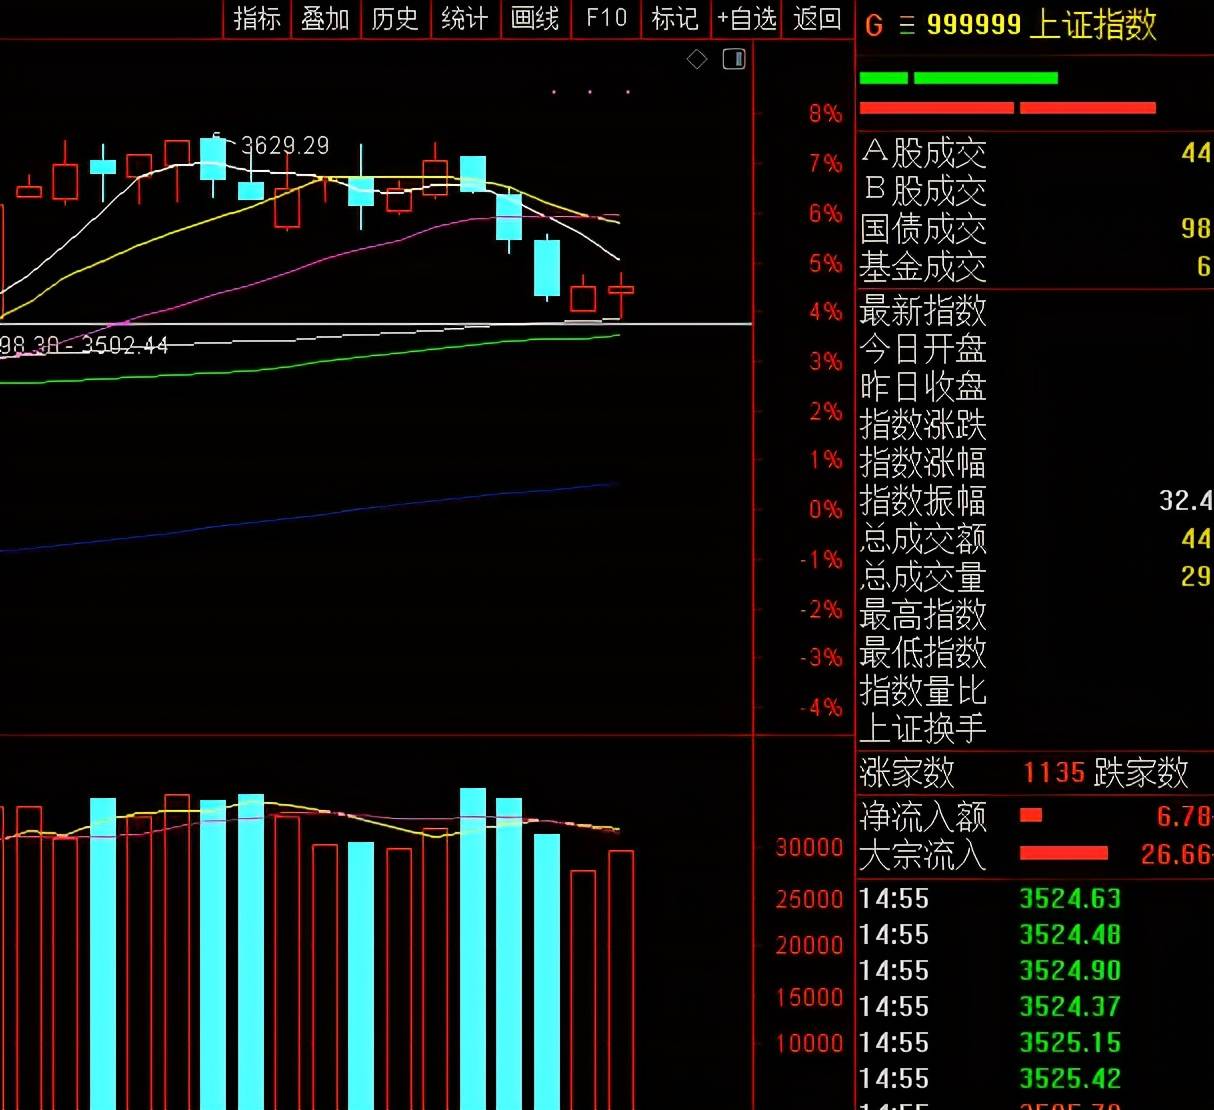The height and width of the screenshot is (1110, 1214).
Task: Click the 返回 back button
Action: pyautogui.click(x=817, y=19)
